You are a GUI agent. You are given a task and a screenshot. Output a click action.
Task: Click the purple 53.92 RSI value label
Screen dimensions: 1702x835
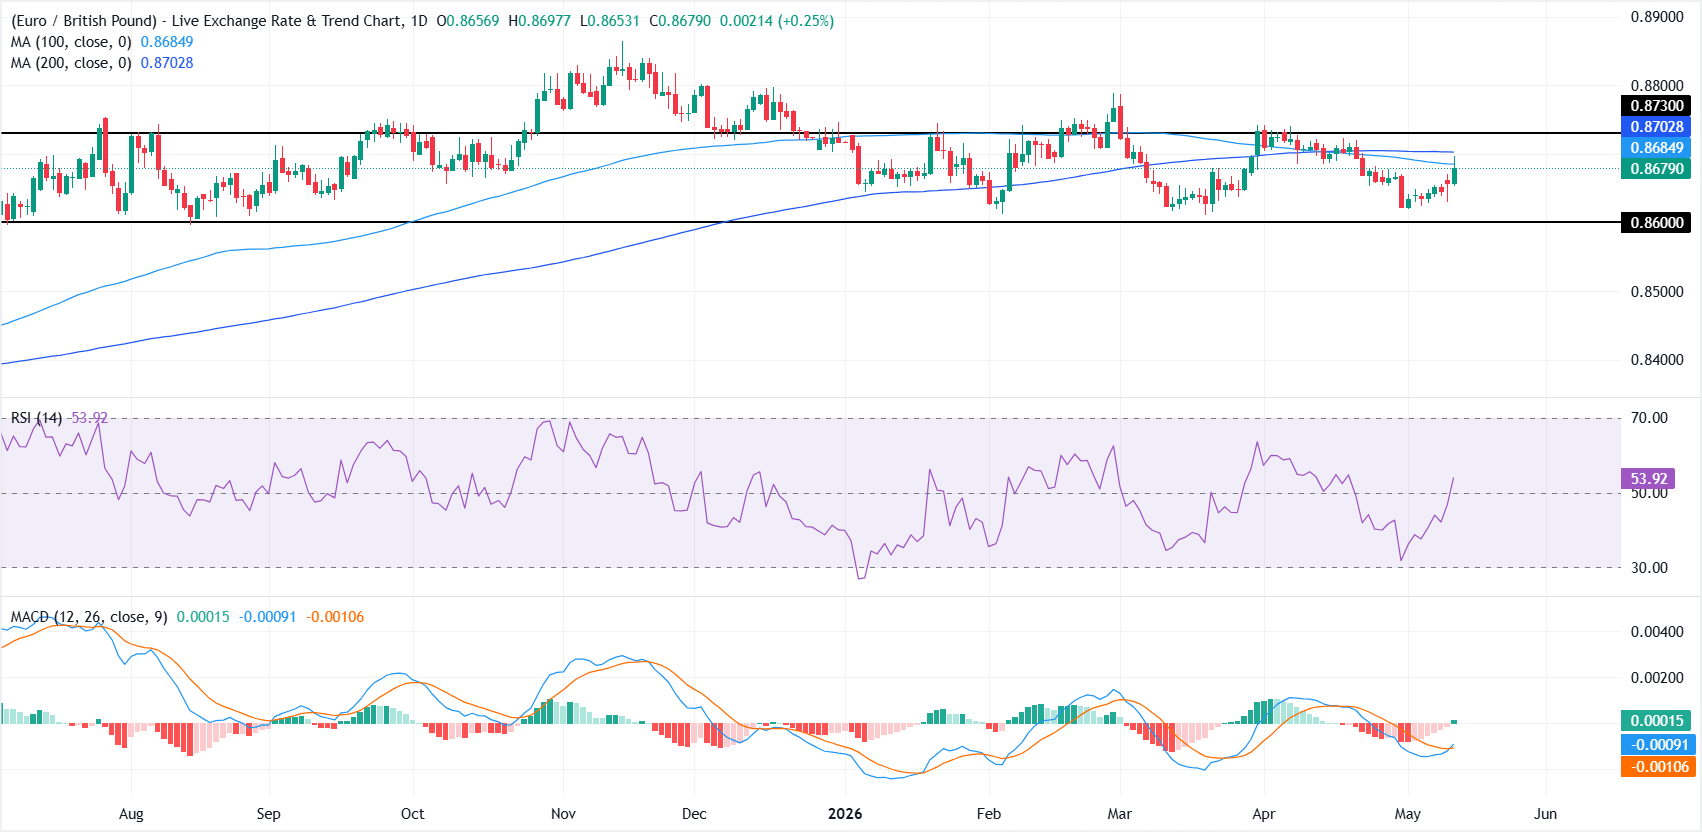point(1648,479)
